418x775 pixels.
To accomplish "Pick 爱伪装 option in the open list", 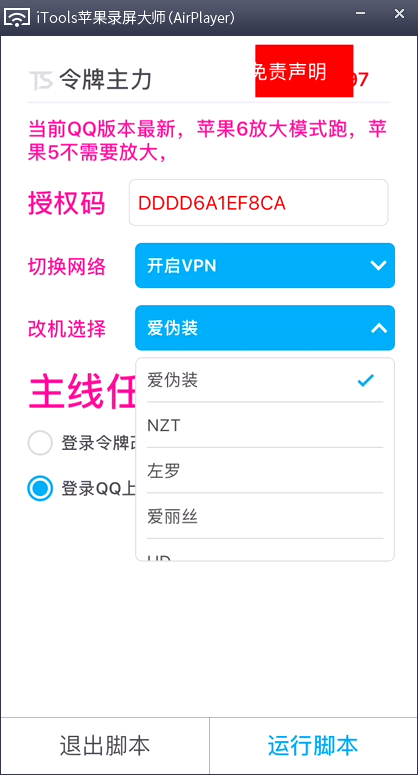I will click(265, 380).
